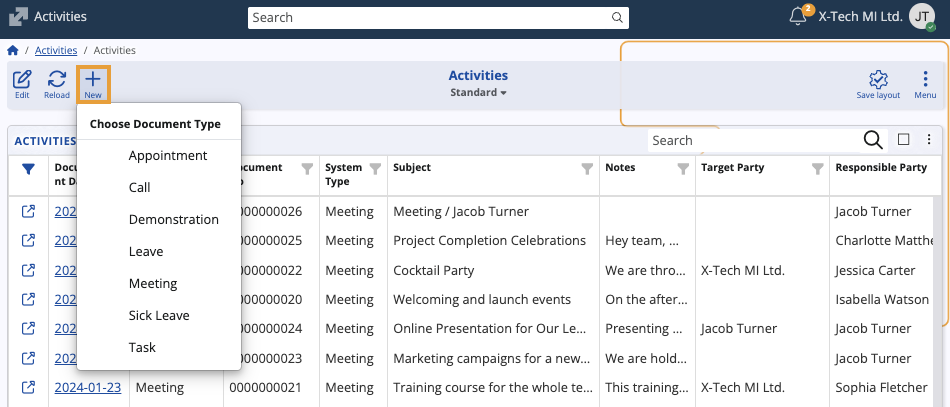Pick Task from the document type list
The image size is (950, 407).
pos(142,348)
